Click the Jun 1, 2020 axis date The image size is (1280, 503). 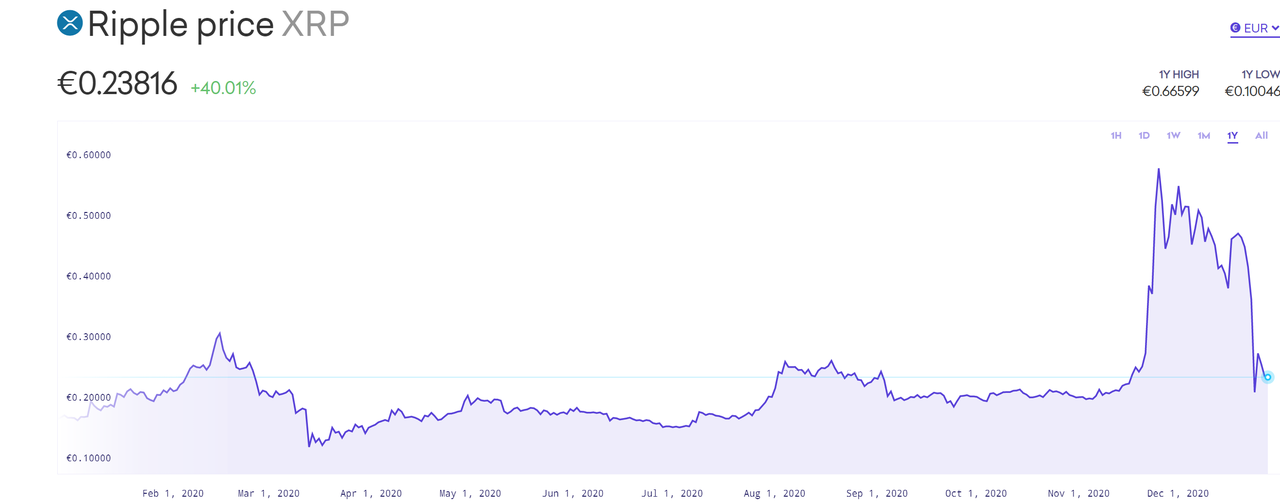tap(572, 493)
